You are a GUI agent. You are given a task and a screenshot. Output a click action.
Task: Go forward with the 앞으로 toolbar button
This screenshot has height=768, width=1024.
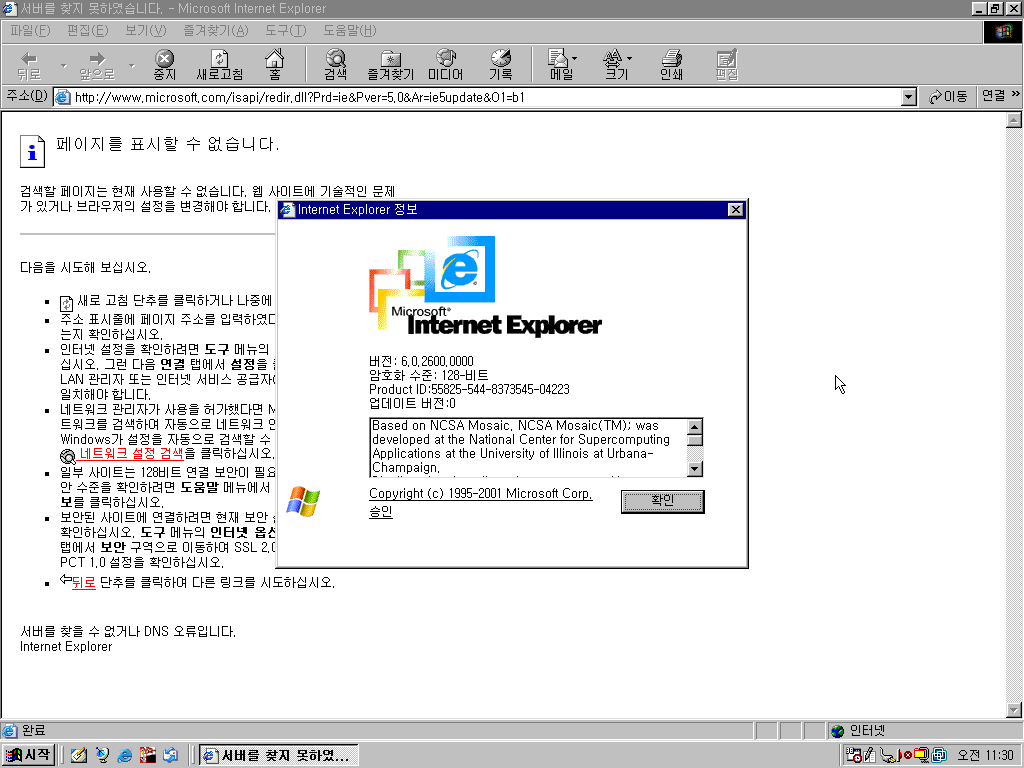click(97, 65)
